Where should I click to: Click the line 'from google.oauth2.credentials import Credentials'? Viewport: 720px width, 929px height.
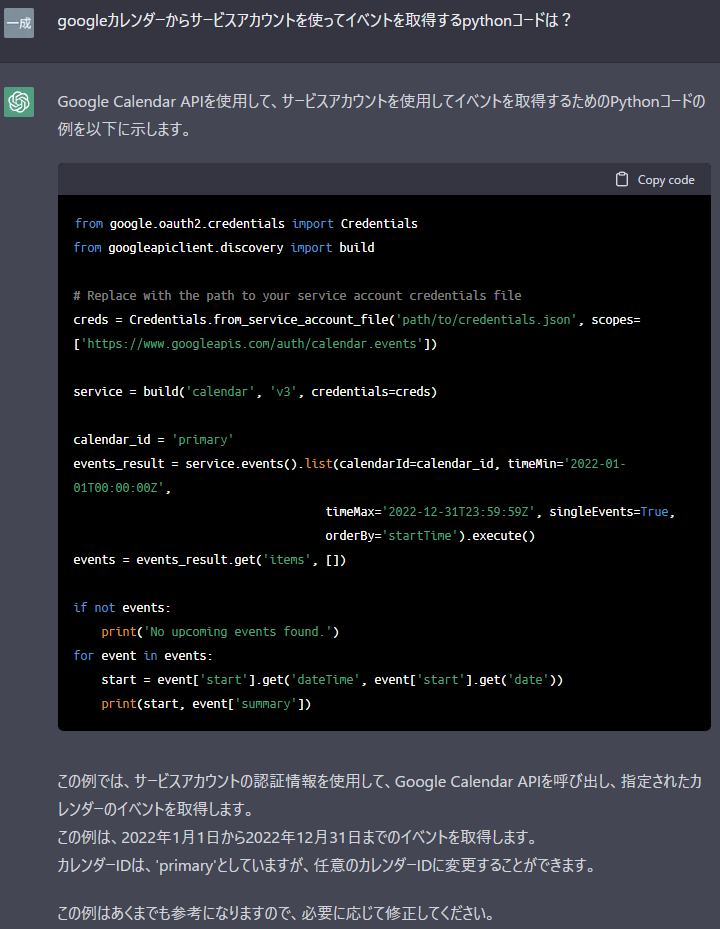pyautogui.click(x=246, y=223)
